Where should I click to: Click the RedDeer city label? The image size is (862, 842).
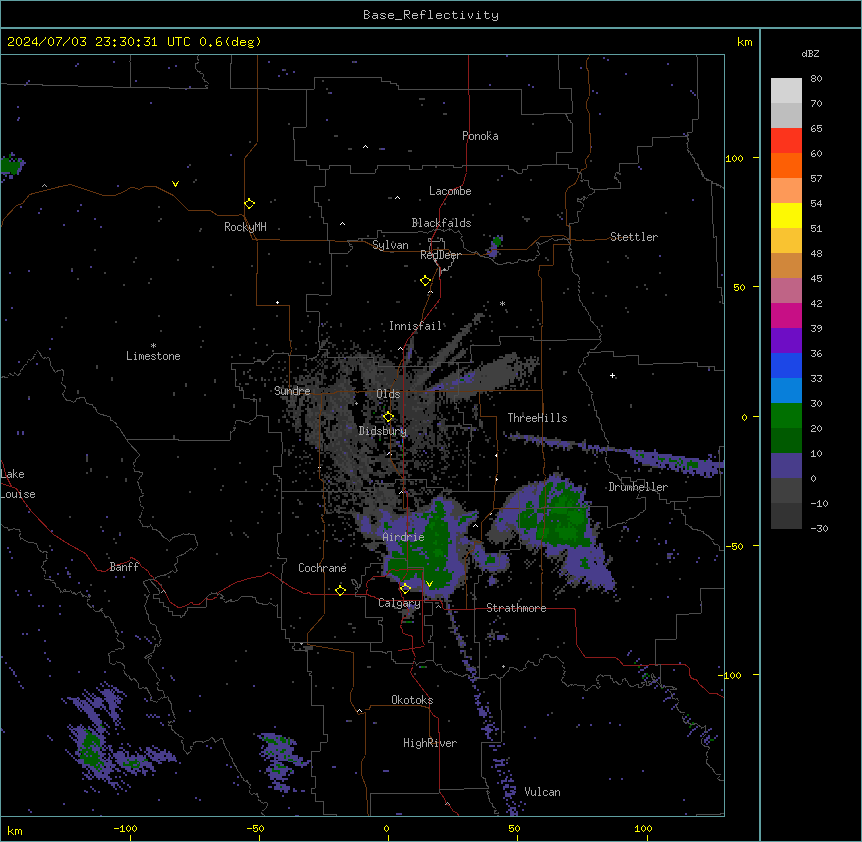(x=440, y=255)
